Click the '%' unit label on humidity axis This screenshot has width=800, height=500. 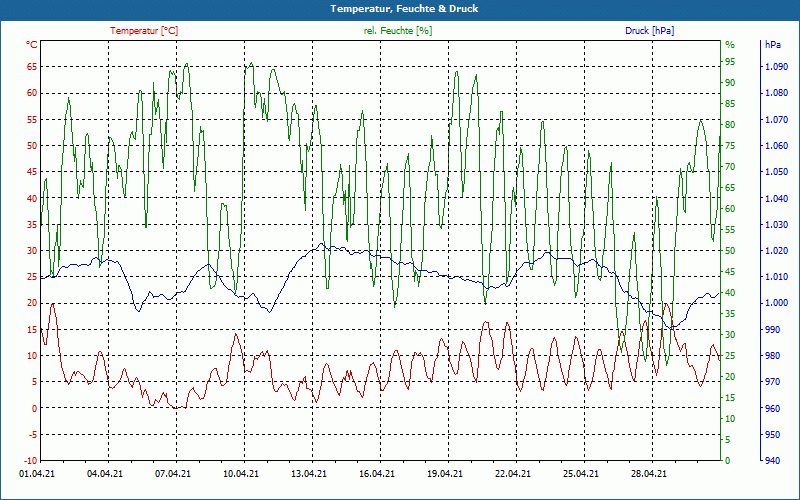click(x=730, y=45)
